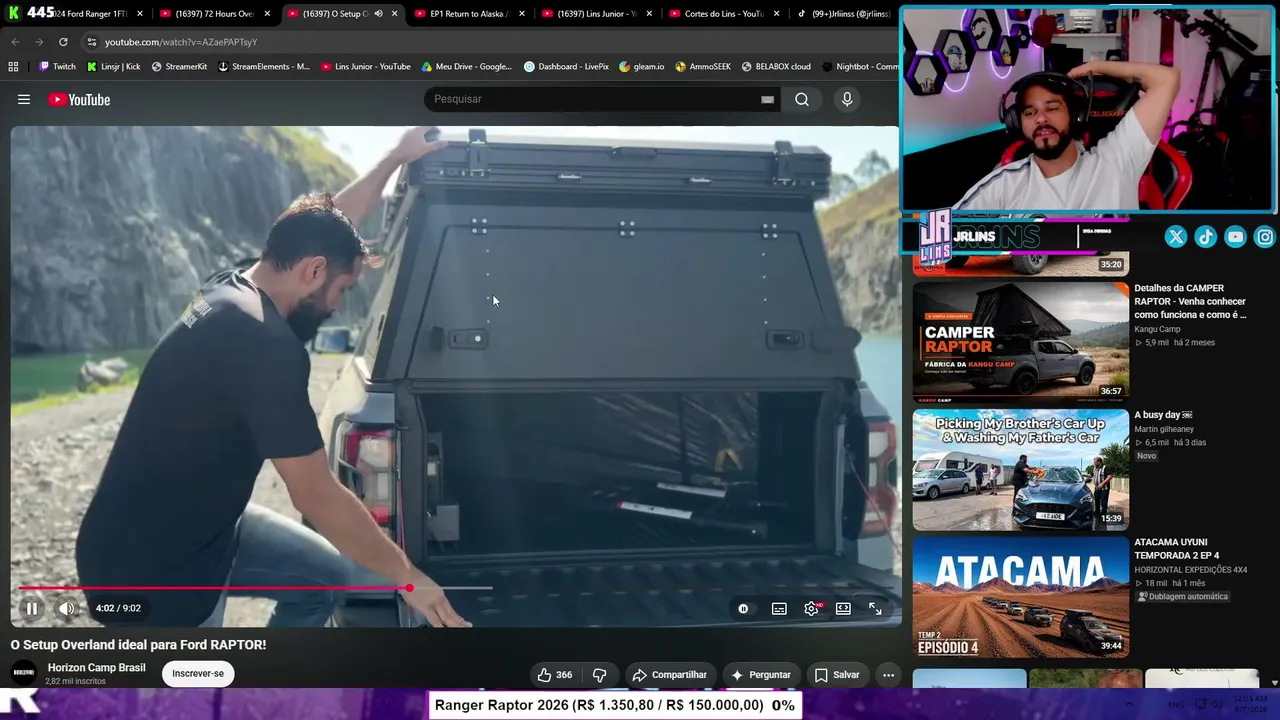Viewport: 1280px width, 720px height.
Task: Open the BELABOX cloud bookmark
Action: point(776,67)
